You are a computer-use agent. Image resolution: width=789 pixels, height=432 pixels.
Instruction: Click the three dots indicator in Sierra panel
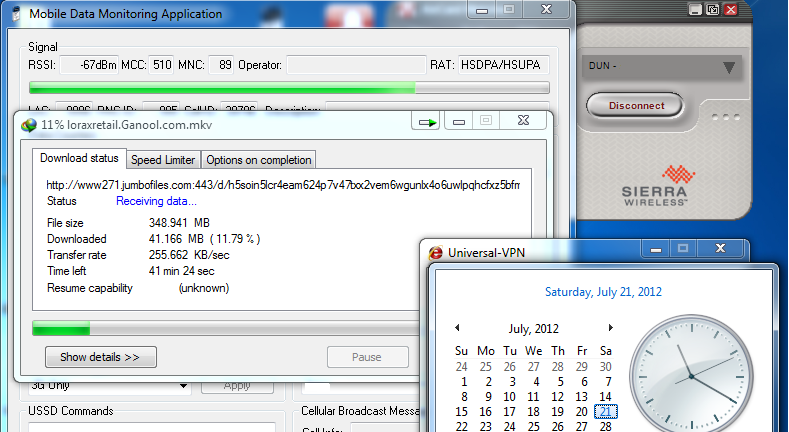pos(726,117)
